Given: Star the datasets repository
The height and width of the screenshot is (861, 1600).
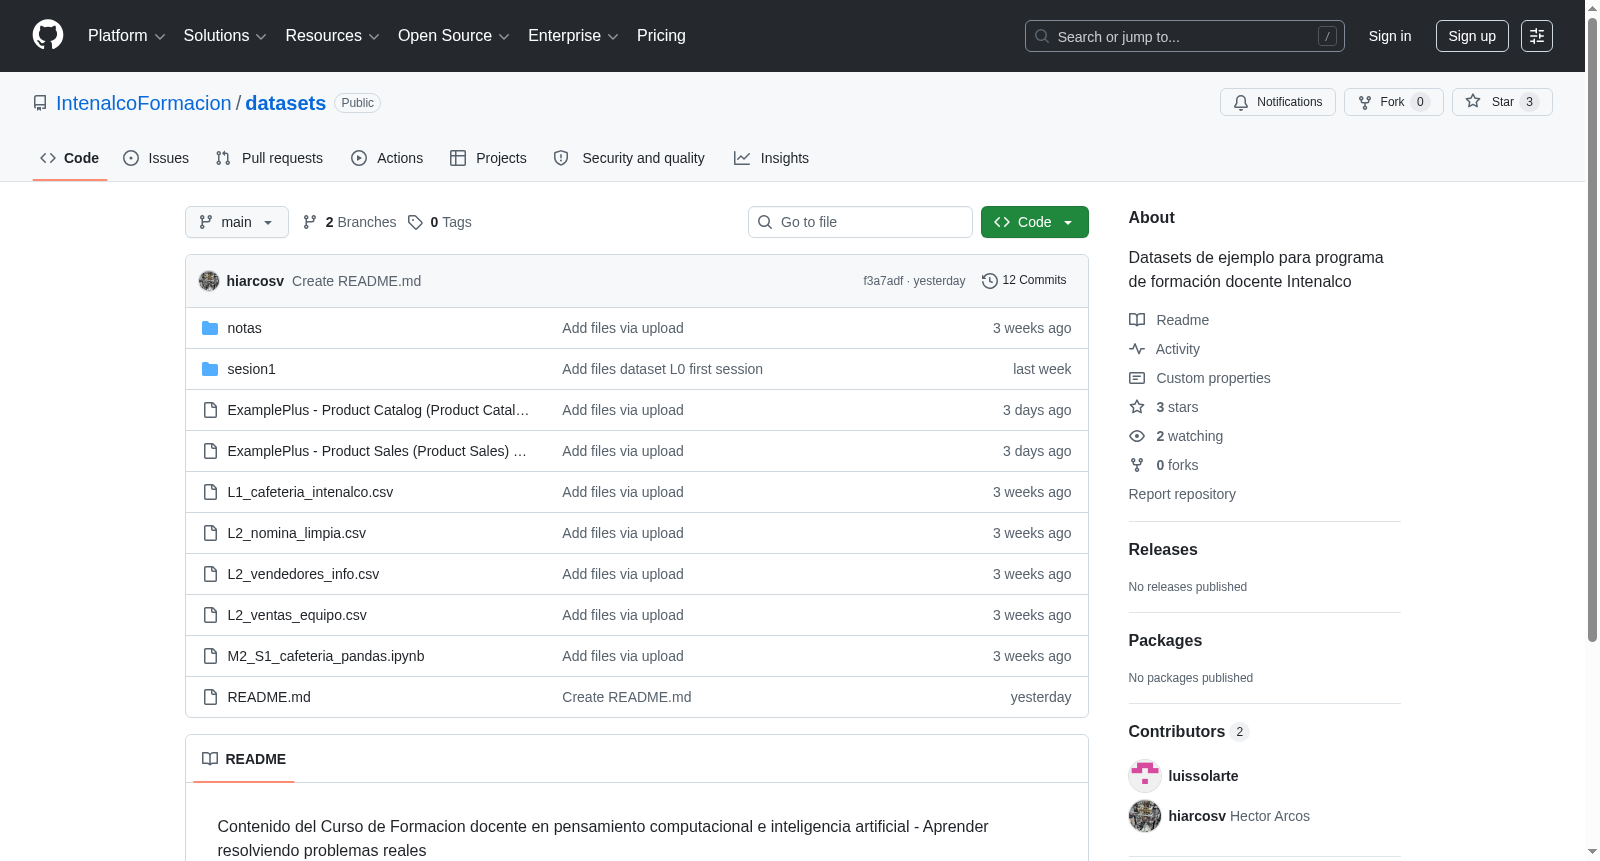Looking at the screenshot, I should click(1502, 102).
